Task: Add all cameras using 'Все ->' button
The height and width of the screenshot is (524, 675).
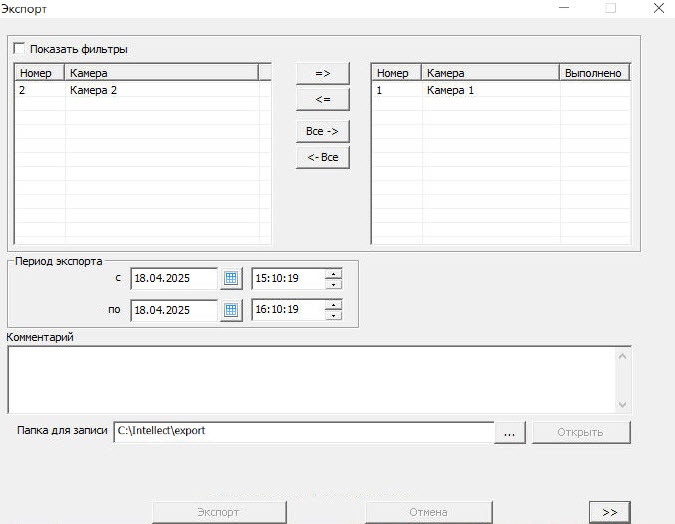Action: pyautogui.click(x=322, y=131)
